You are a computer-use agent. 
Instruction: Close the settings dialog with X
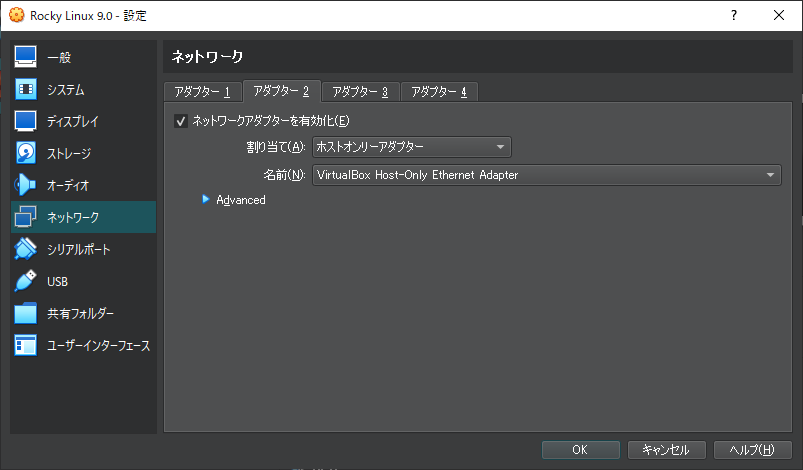(x=779, y=15)
